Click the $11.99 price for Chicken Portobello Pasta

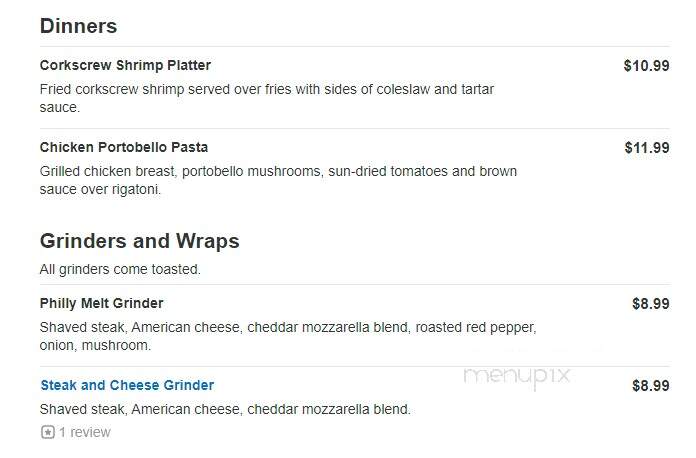coord(647,148)
